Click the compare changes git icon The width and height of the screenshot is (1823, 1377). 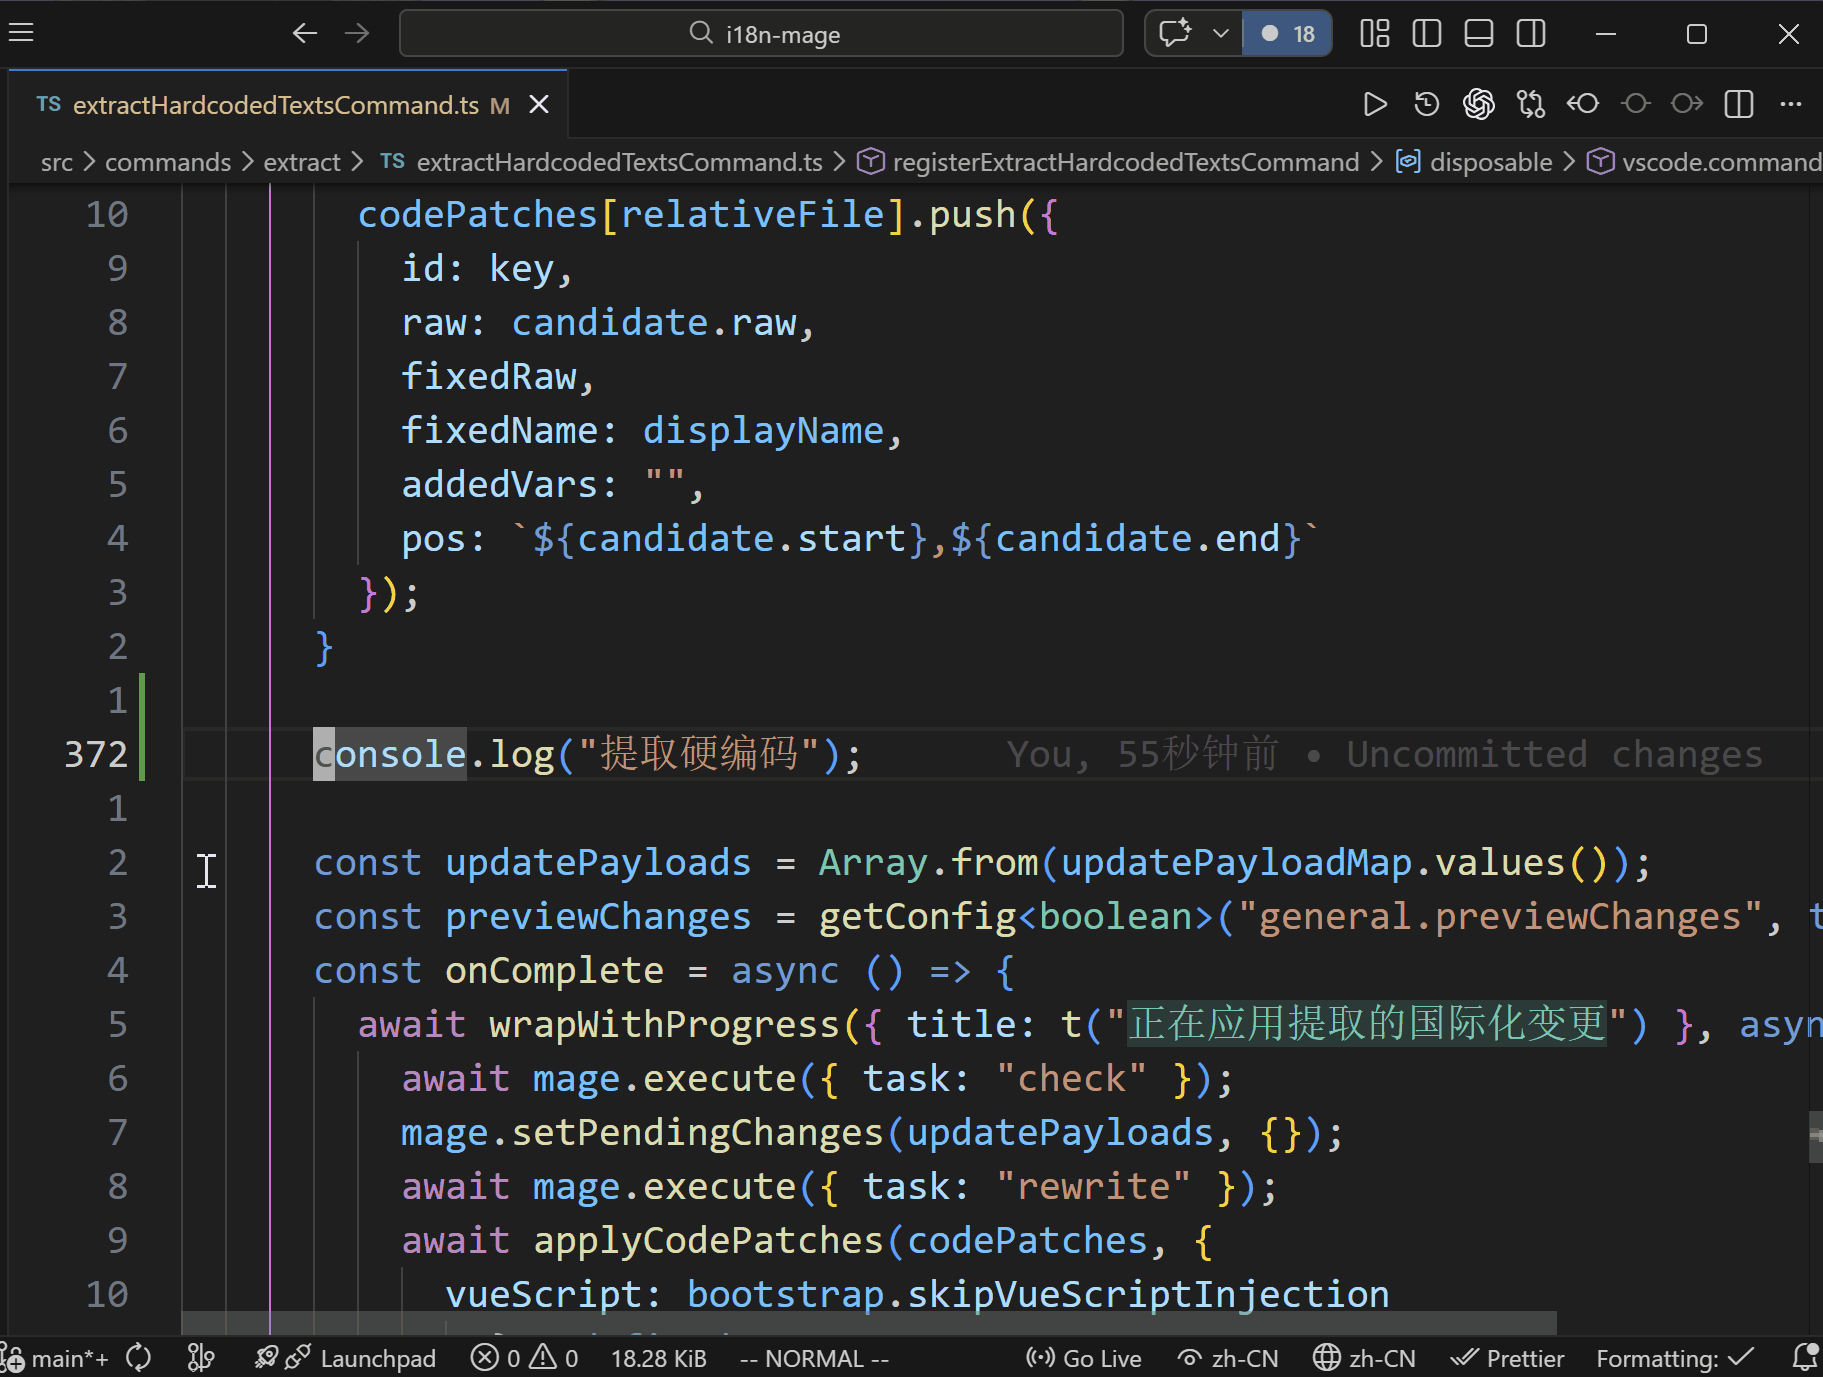tap(1531, 104)
